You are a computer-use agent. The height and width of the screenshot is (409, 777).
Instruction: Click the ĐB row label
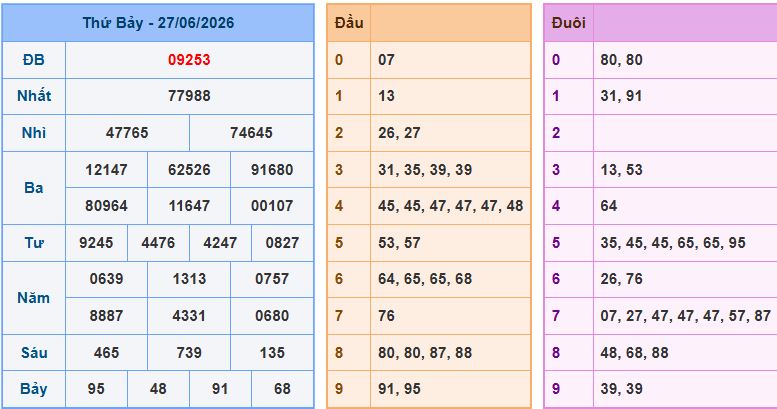point(34,60)
